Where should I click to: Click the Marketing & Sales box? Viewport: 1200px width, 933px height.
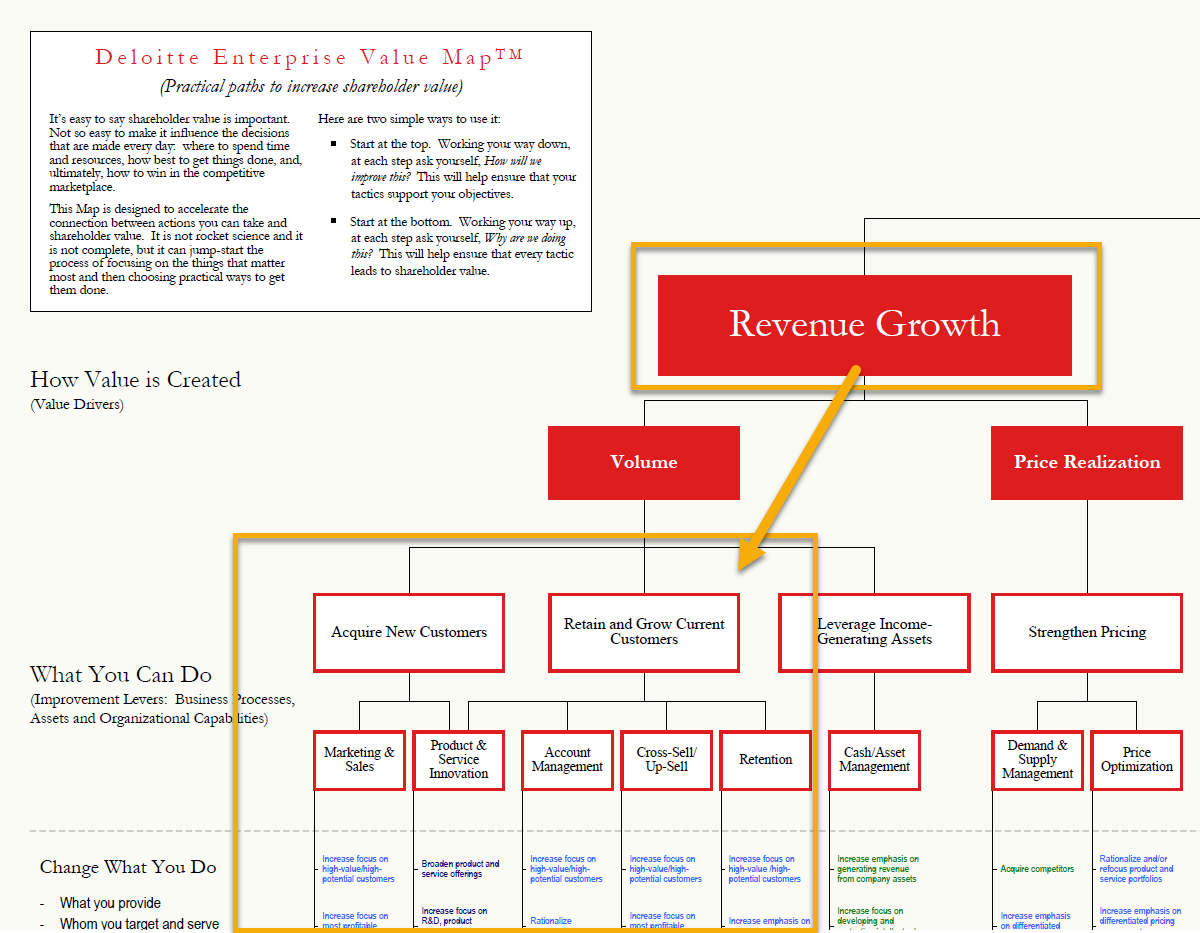point(359,760)
